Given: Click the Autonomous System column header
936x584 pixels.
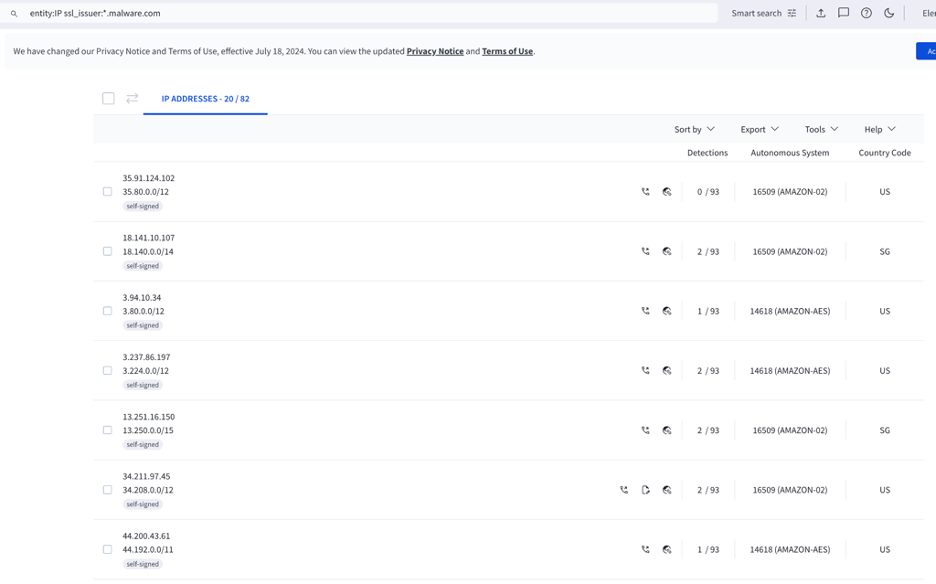Looking at the screenshot, I should tap(790, 153).
